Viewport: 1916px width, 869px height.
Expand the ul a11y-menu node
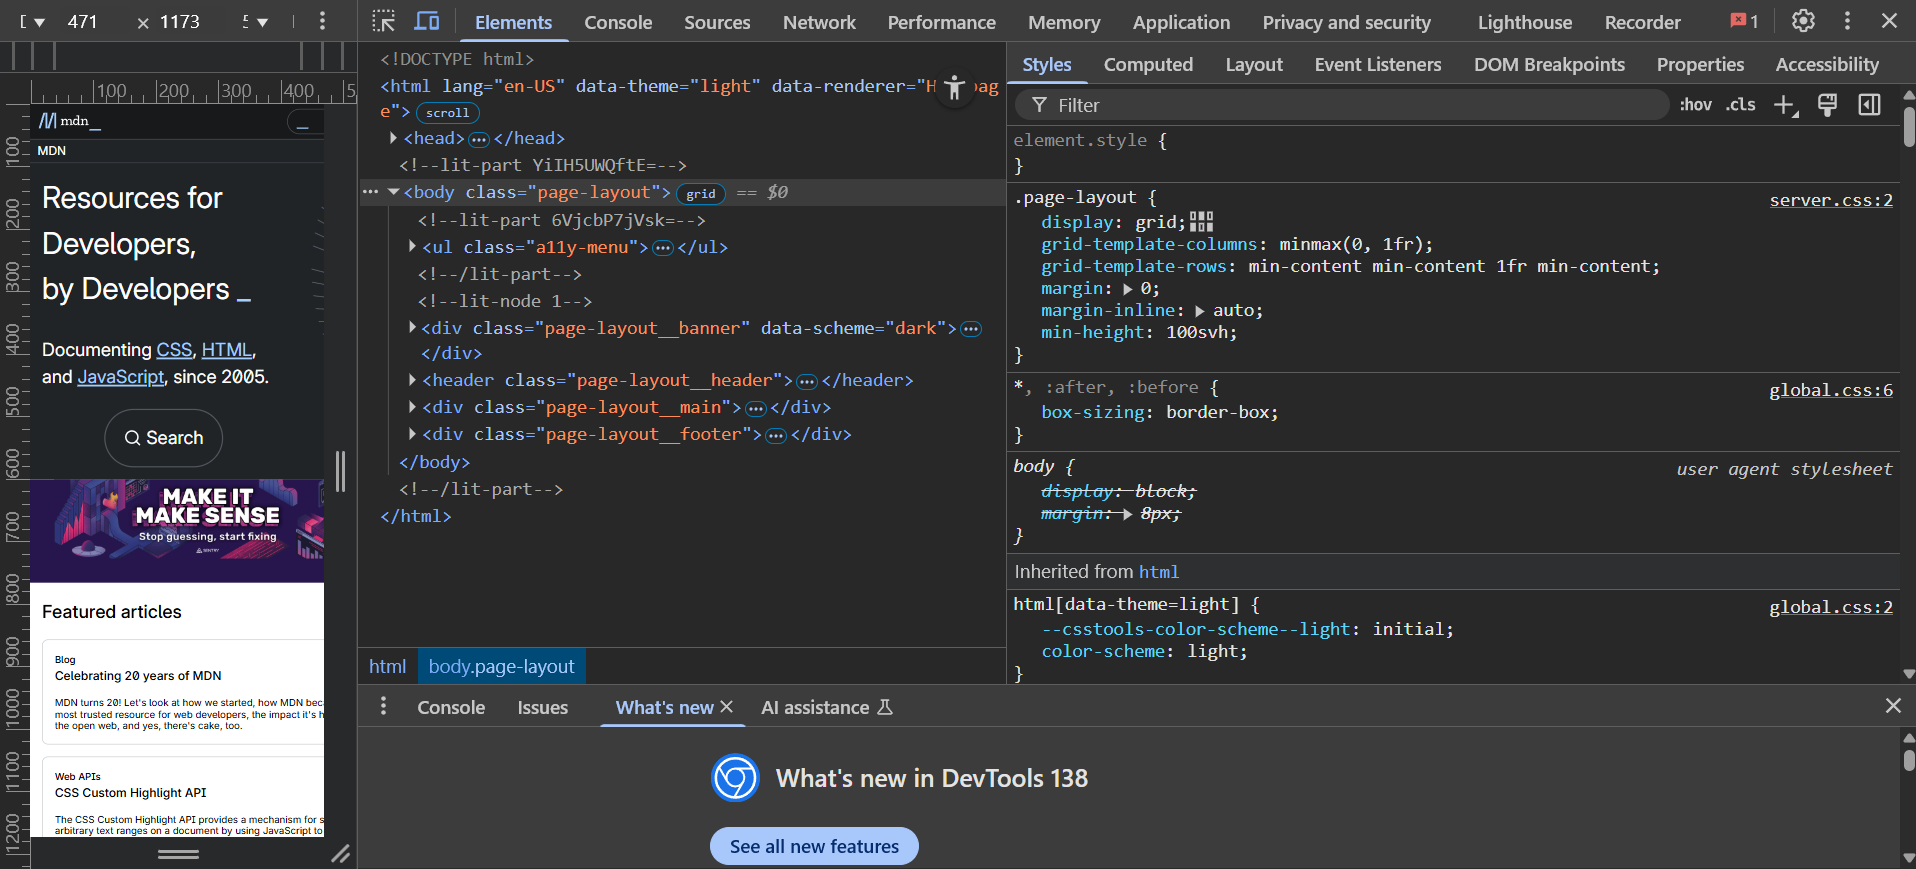[412, 246]
